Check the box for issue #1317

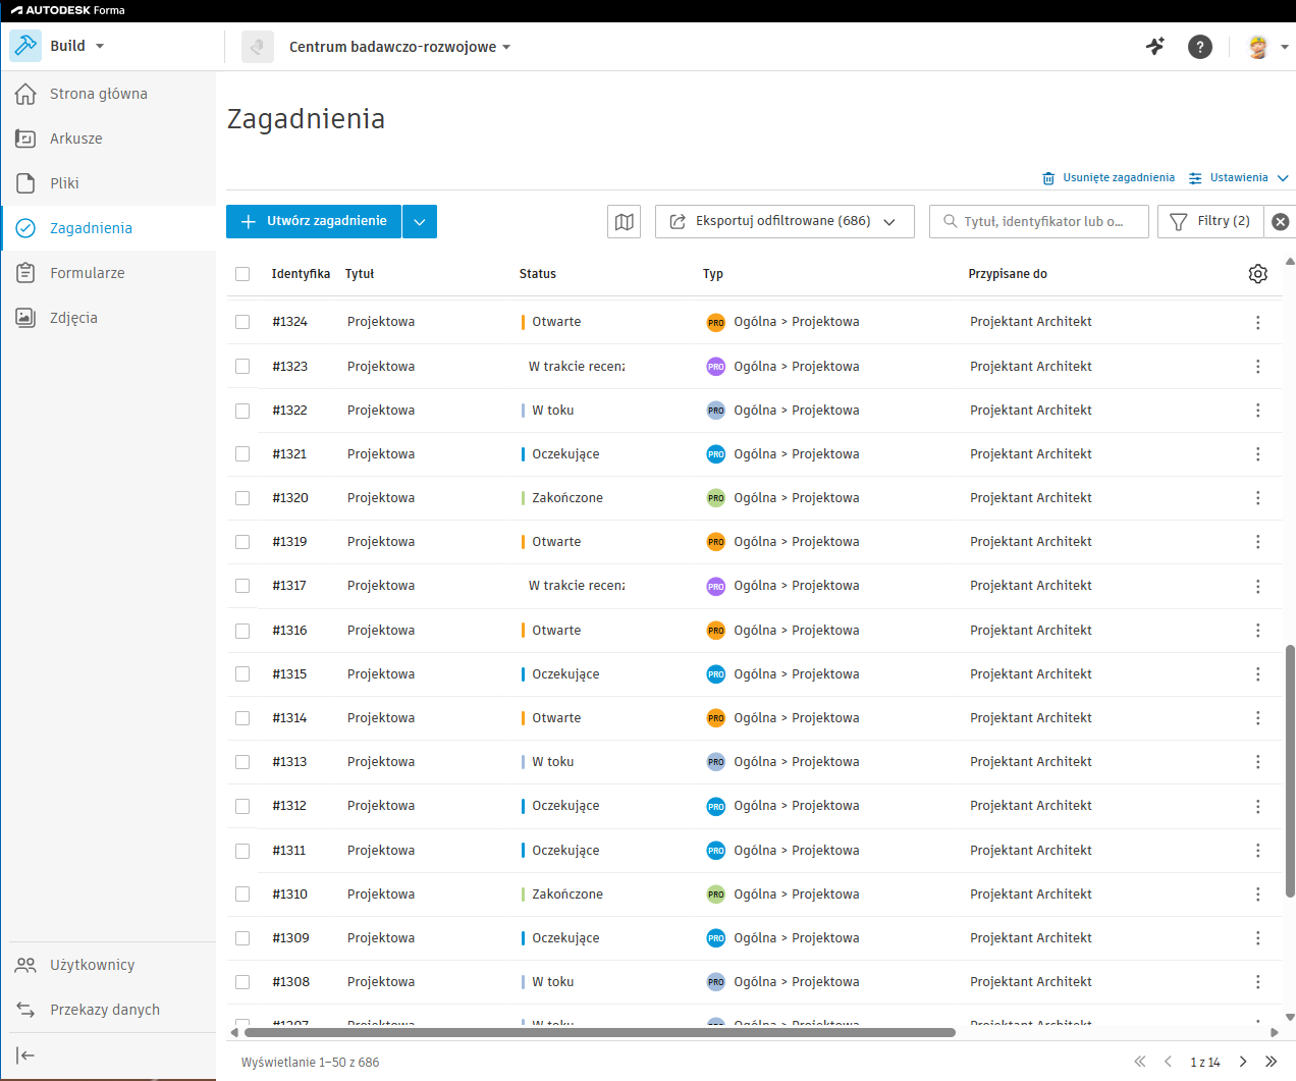242,586
